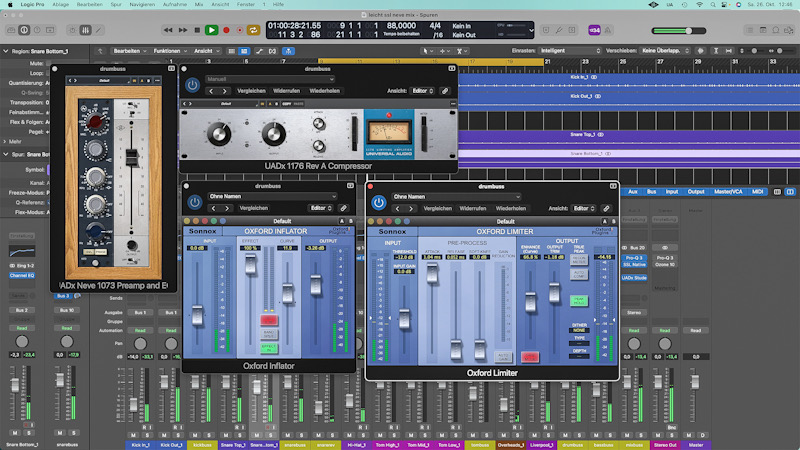This screenshot has height=450, width=800.
Task: Toggle the metronome button
Action: coord(608,30)
